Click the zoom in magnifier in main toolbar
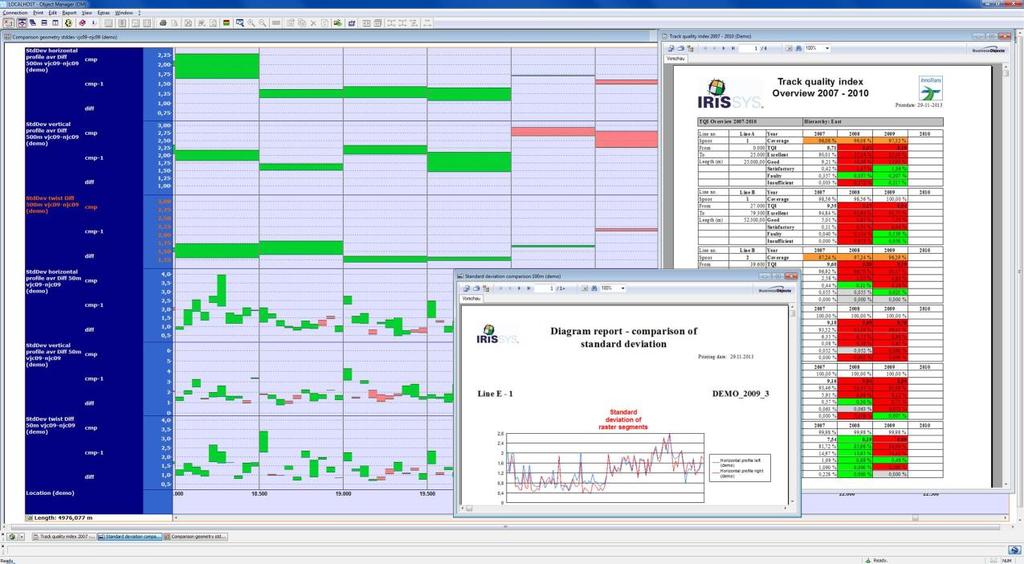The image size is (1024, 564). 251,23
